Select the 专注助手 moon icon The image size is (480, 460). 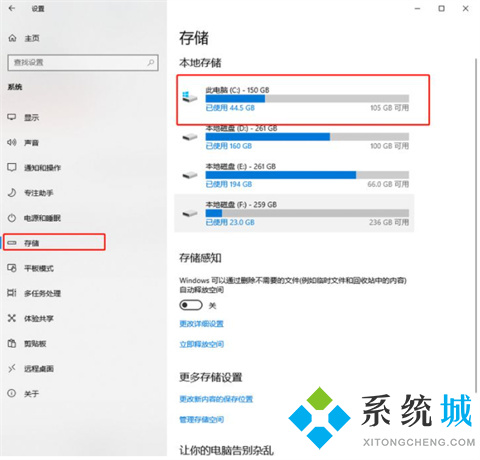point(12,193)
